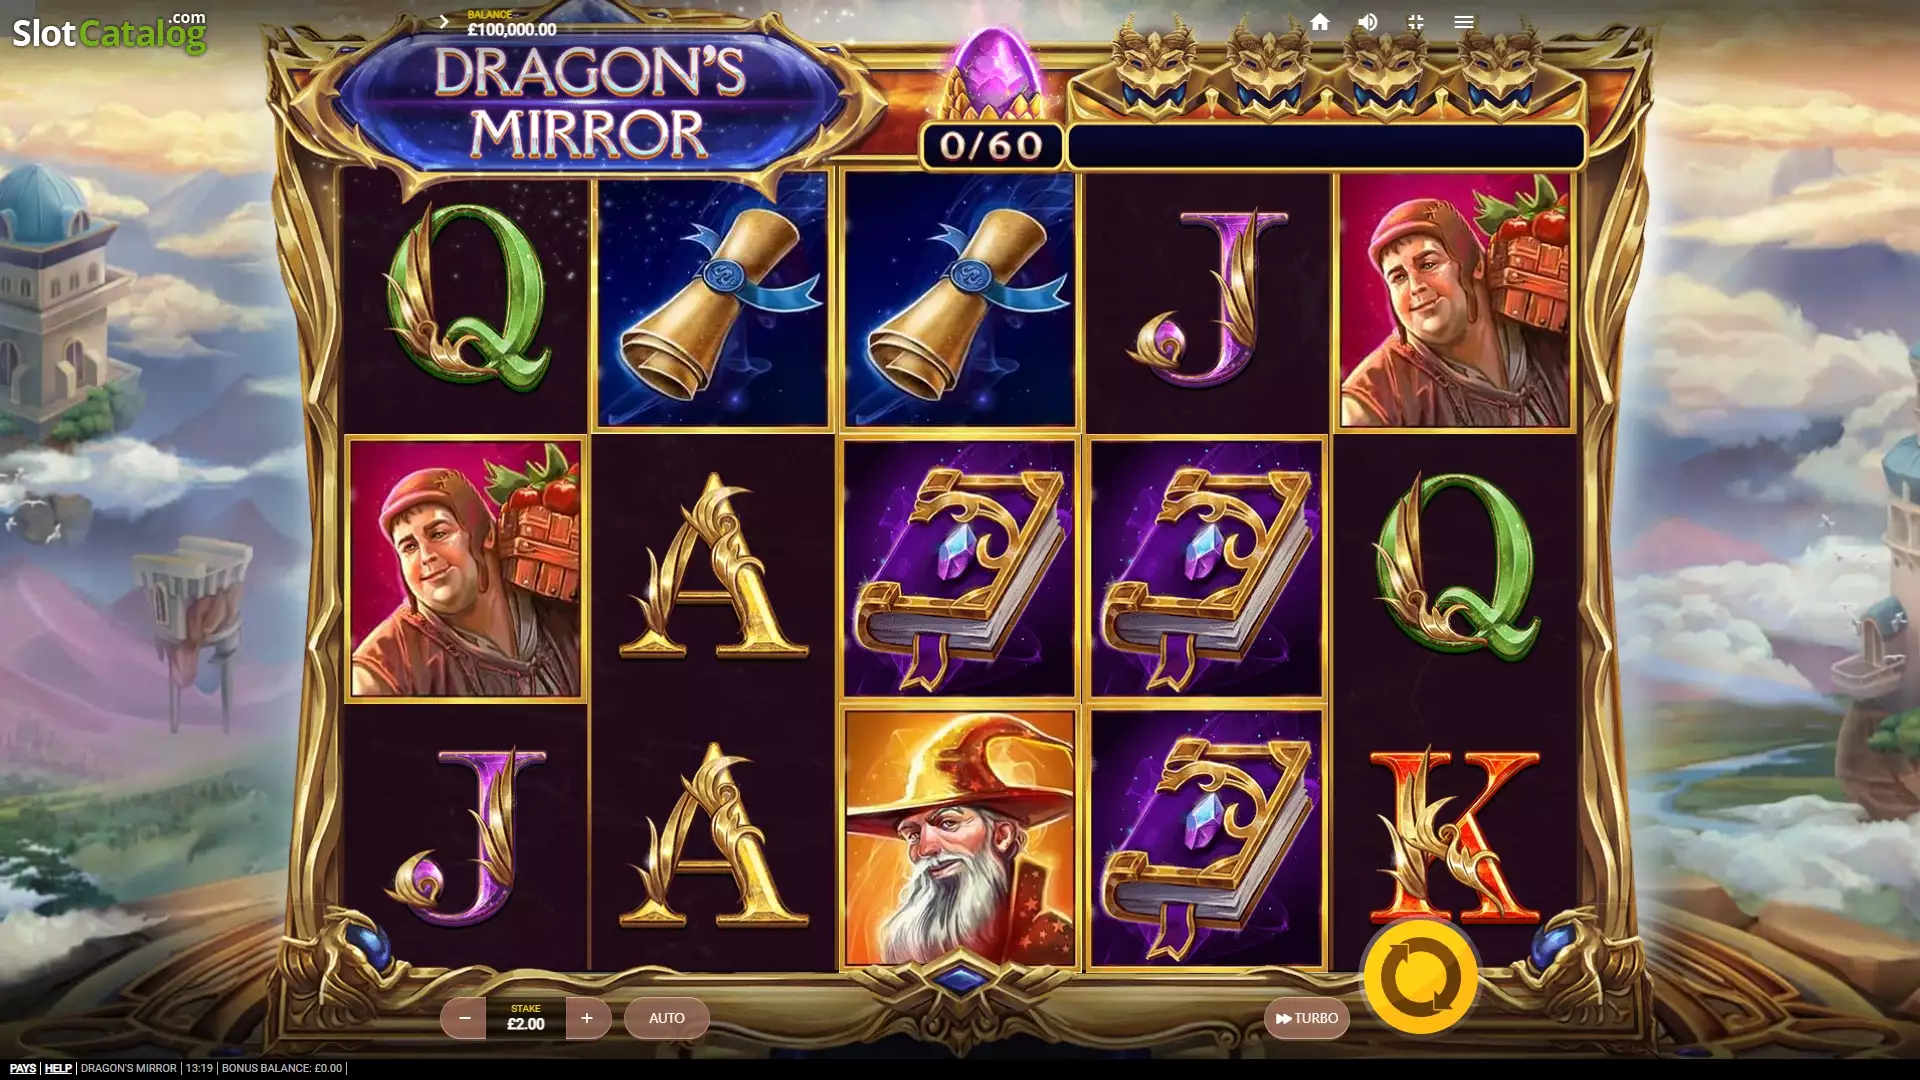Increase stake with the plus button

(587, 1018)
